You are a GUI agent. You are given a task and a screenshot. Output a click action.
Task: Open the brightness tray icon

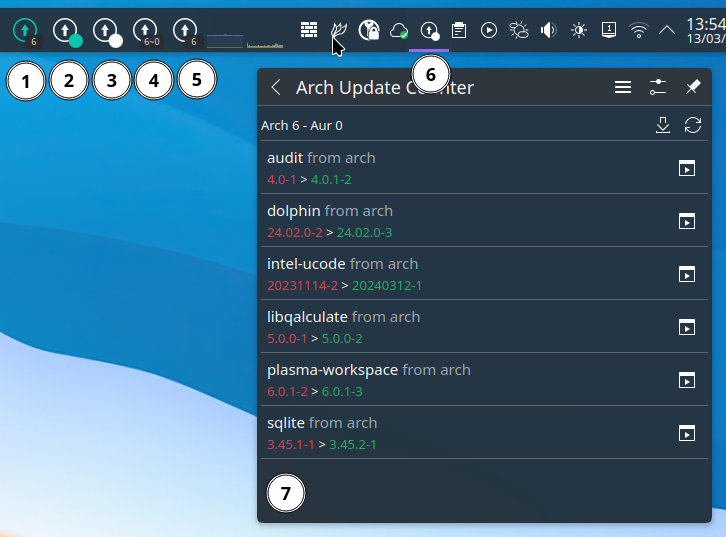pos(579,31)
